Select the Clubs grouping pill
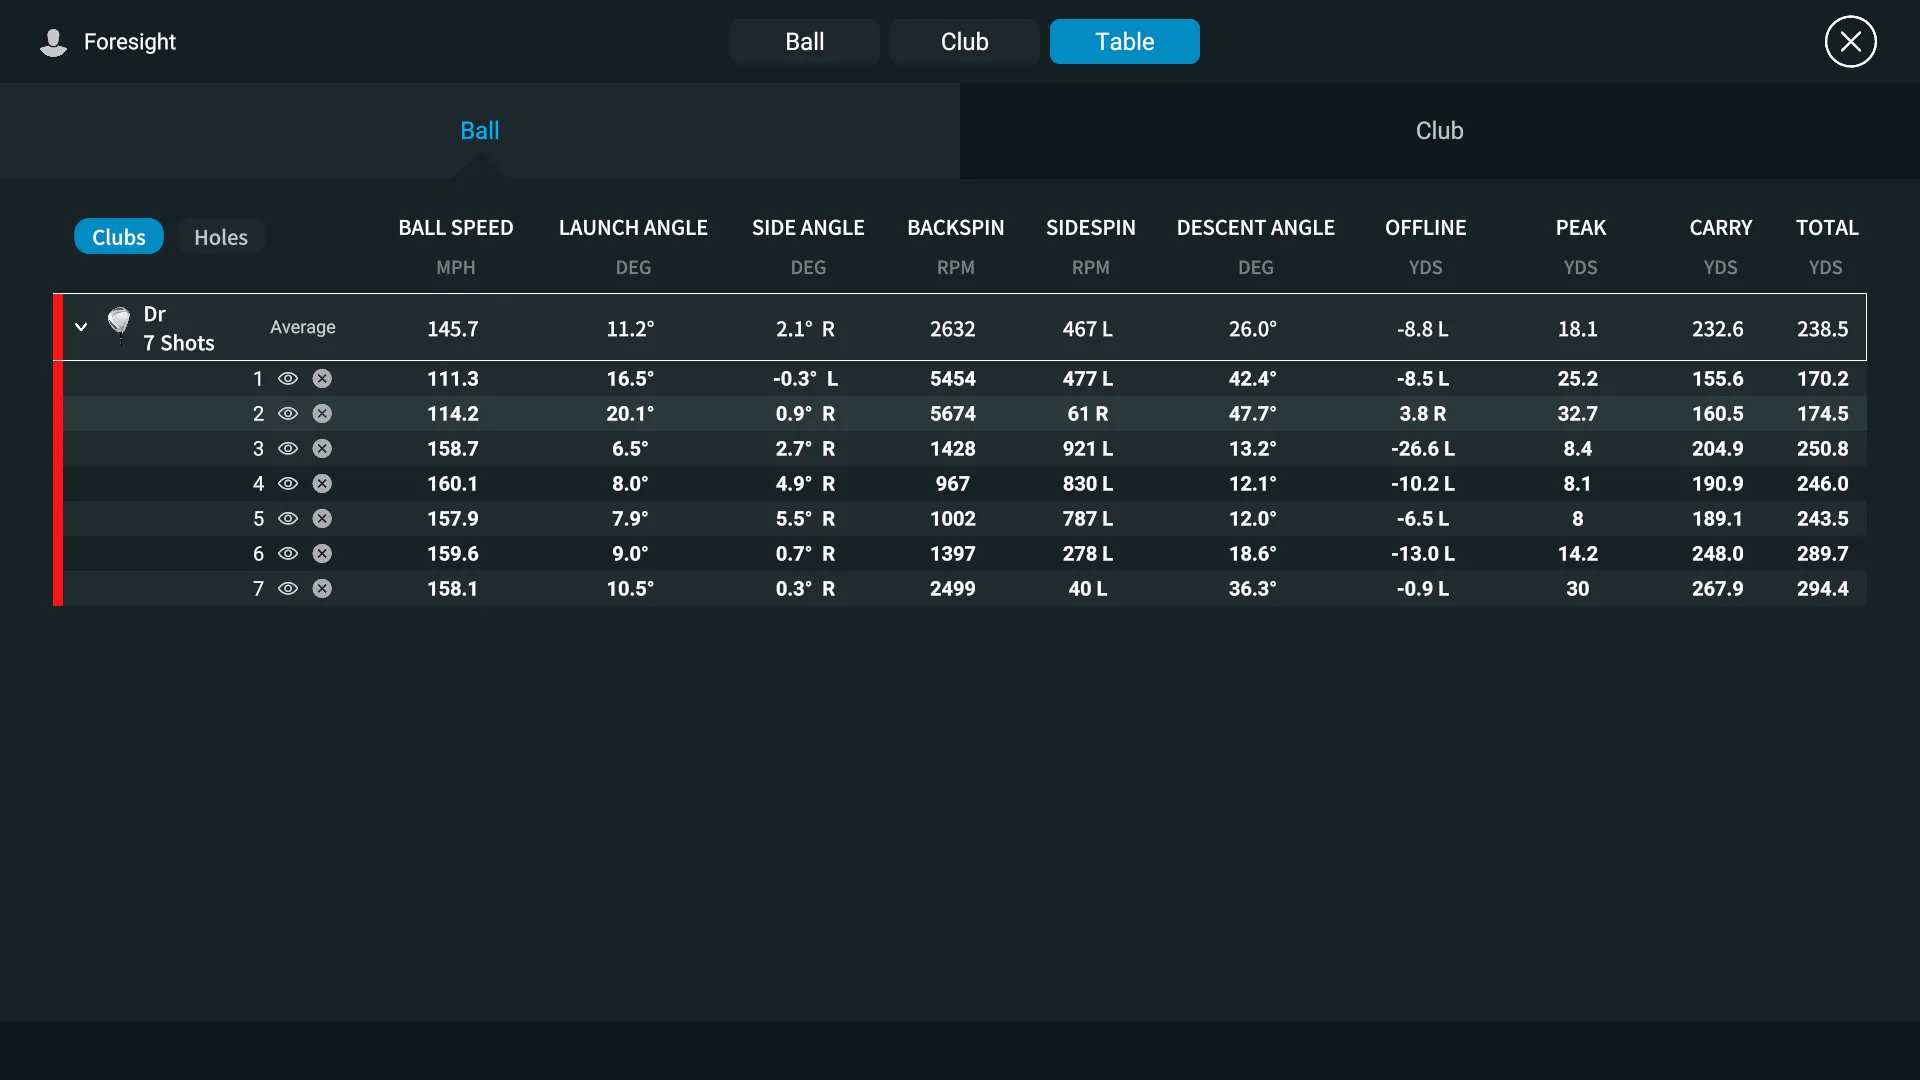This screenshot has width=1920, height=1080. (118, 237)
